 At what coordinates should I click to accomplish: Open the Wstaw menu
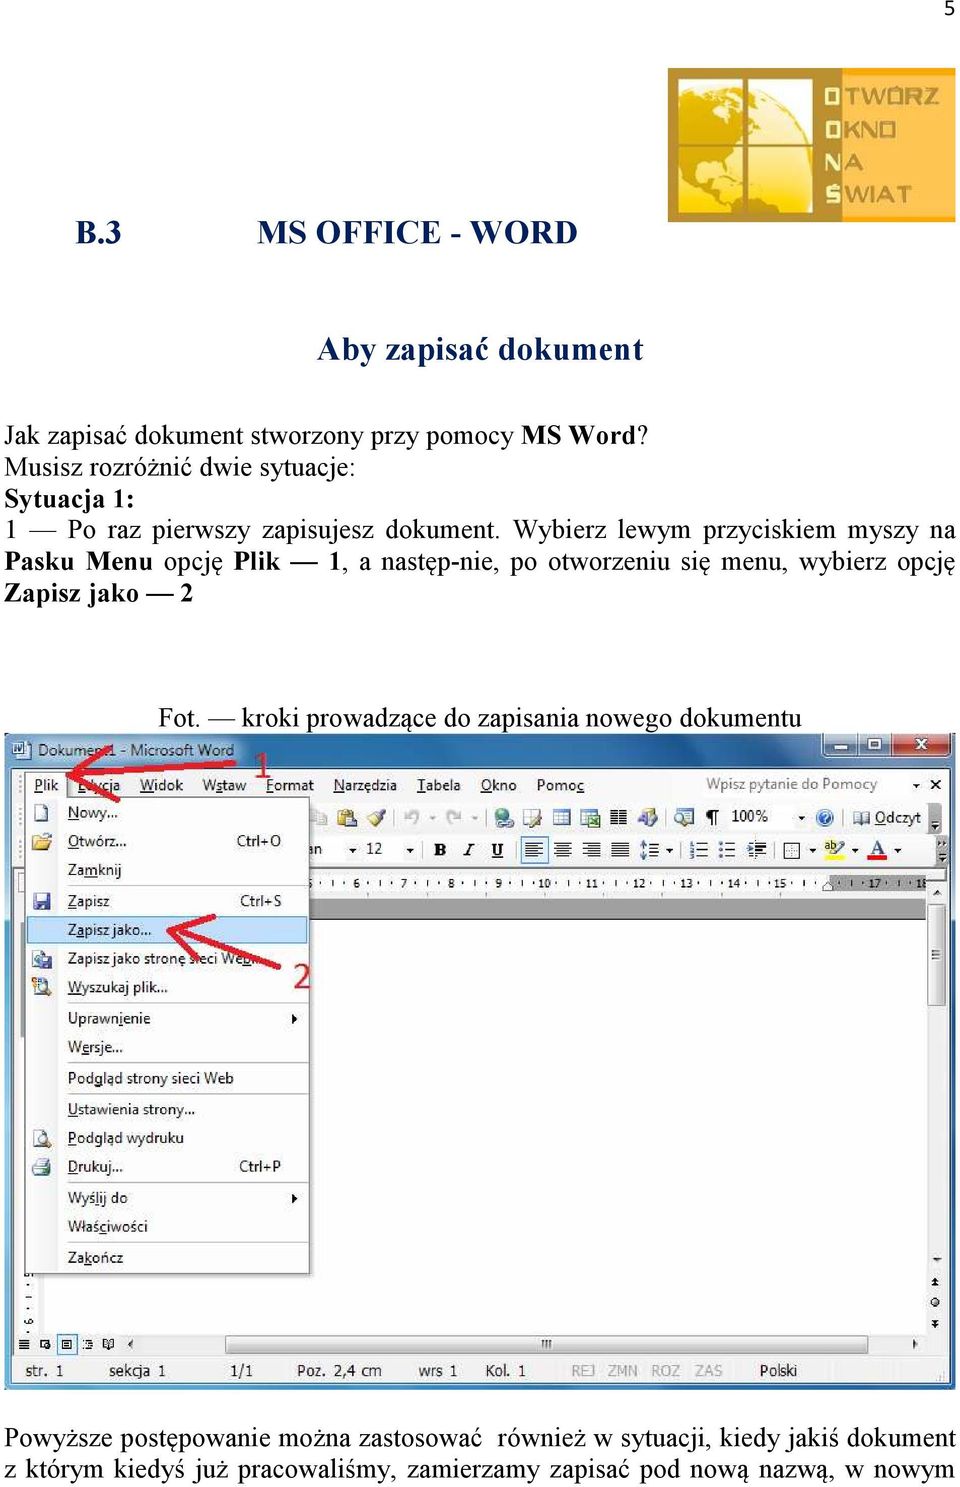click(224, 785)
